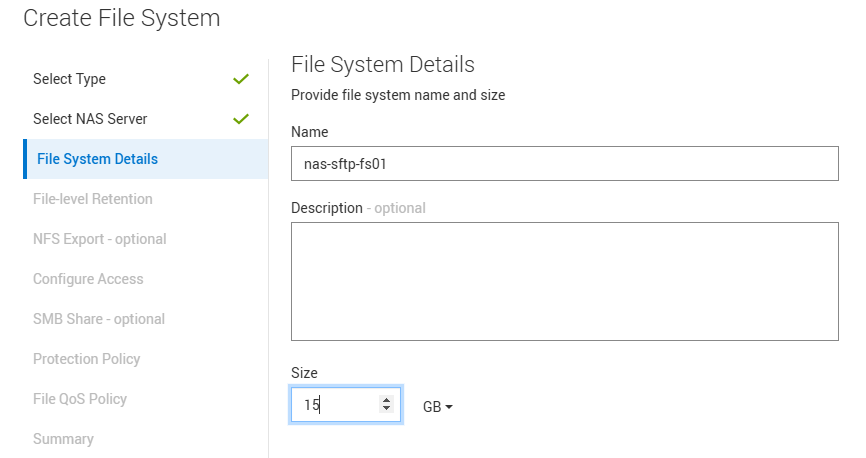The image size is (866, 458).
Task: Click inside the Size number field
Action: (335, 405)
